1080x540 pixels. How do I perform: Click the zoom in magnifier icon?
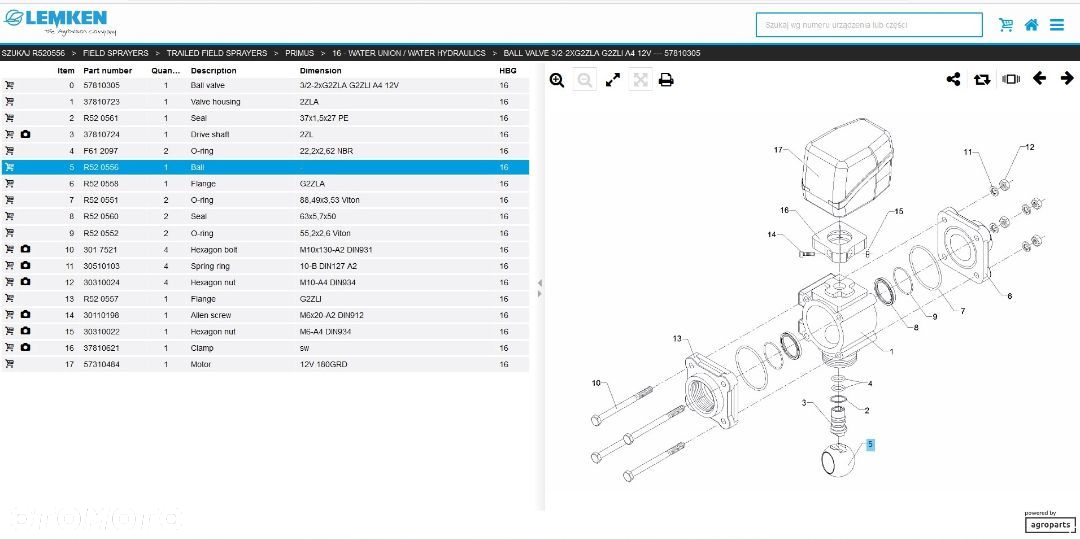point(557,80)
